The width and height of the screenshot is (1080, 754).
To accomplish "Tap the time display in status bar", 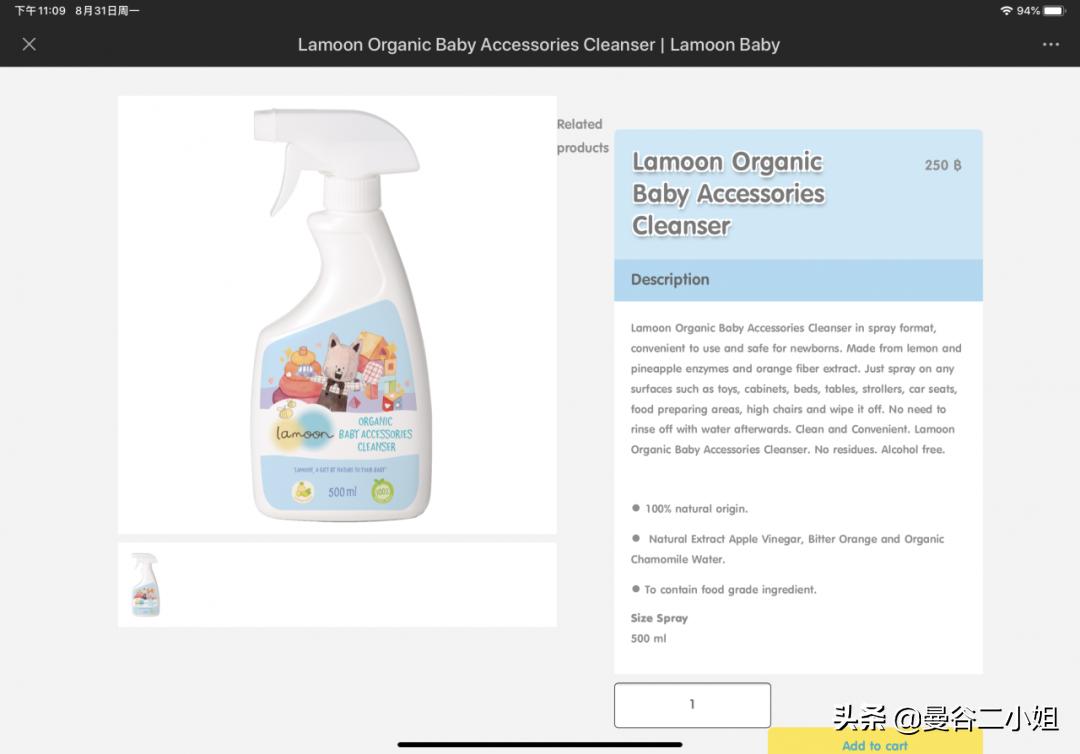I will coord(40,11).
